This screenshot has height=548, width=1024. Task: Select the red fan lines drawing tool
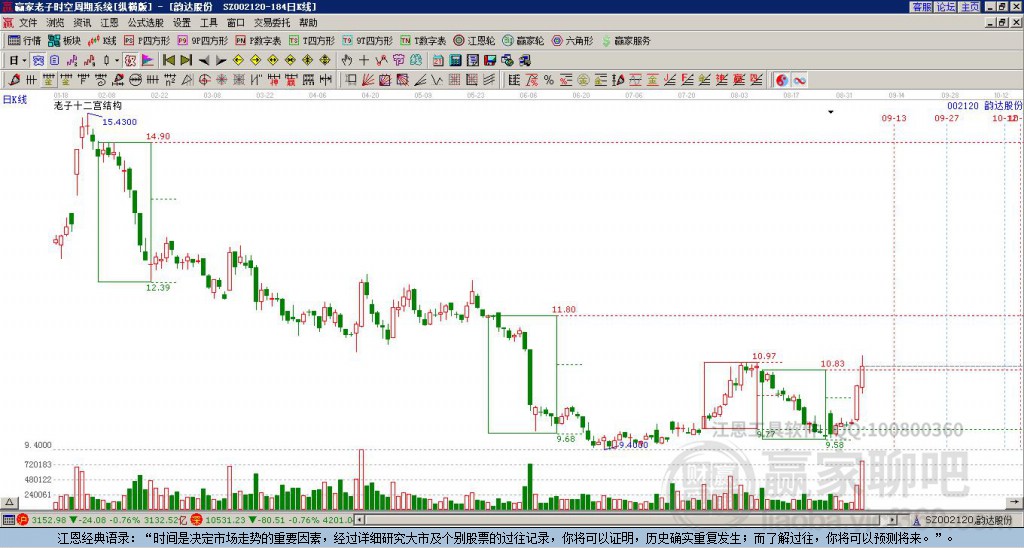pos(368,80)
